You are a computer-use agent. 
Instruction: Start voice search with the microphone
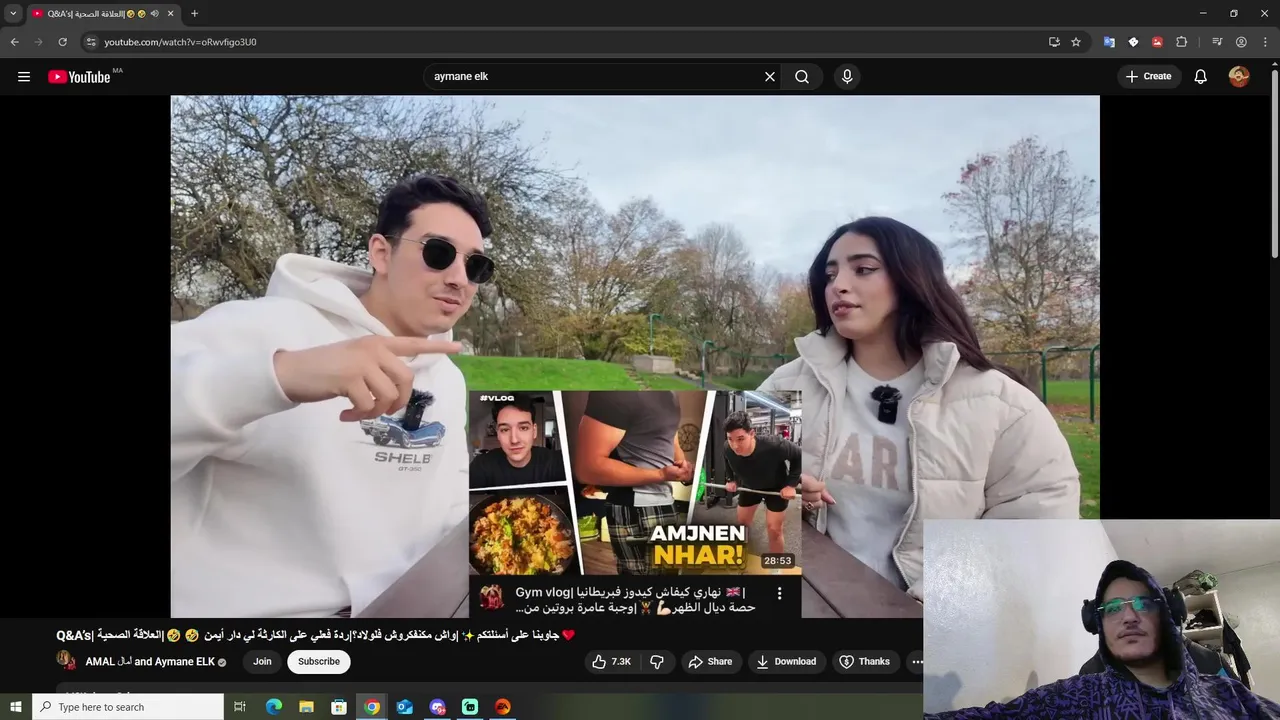tap(847, 76)
